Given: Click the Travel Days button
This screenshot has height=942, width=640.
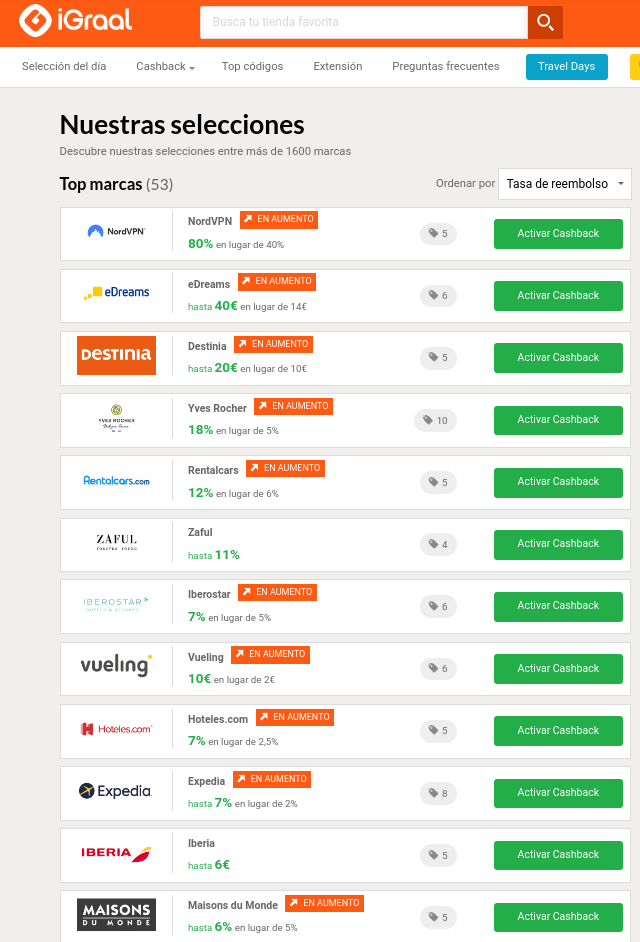Looking at the screenshot, I should coord(566,67).
